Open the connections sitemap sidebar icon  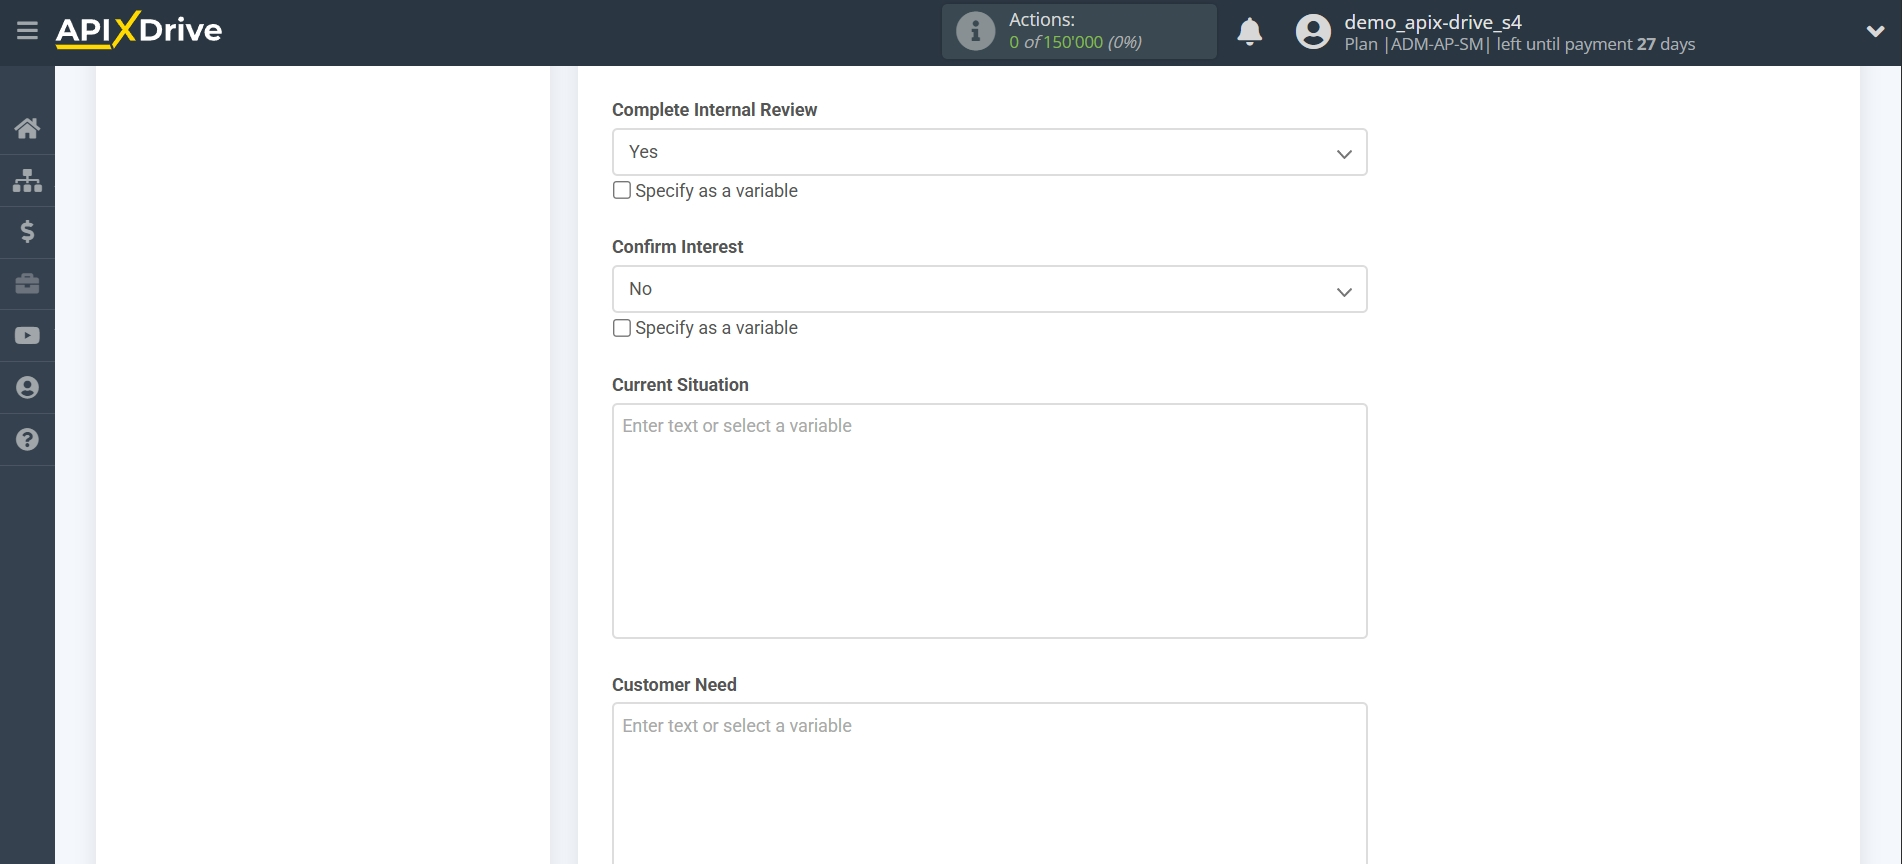coord(27,180)
